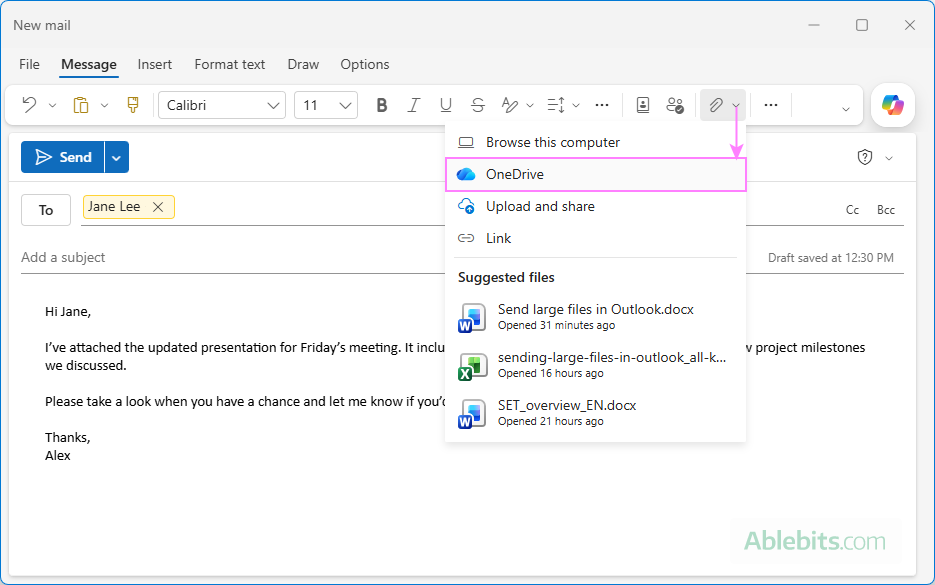Switch to the Options tab
This screenshot has height=585, width=935.
[365, 64]
